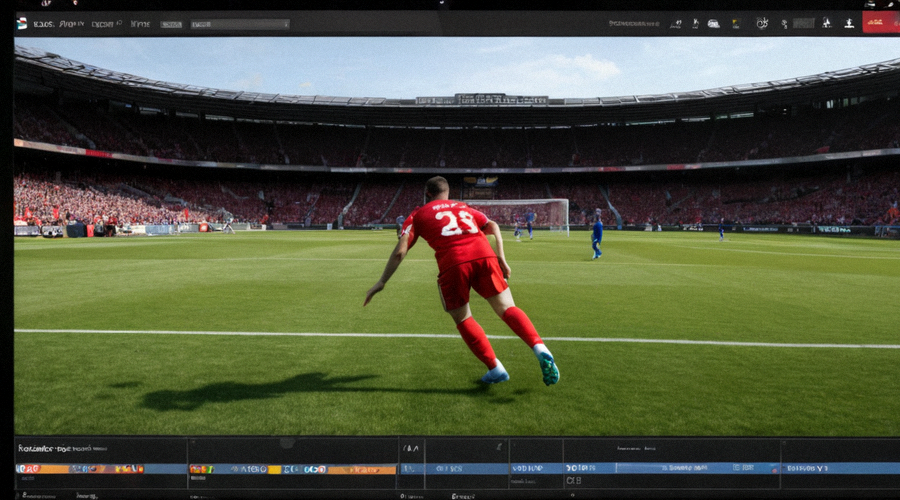
Task: Open the wide dark dropdown field in top bar
Action: (x=240, y=24)
